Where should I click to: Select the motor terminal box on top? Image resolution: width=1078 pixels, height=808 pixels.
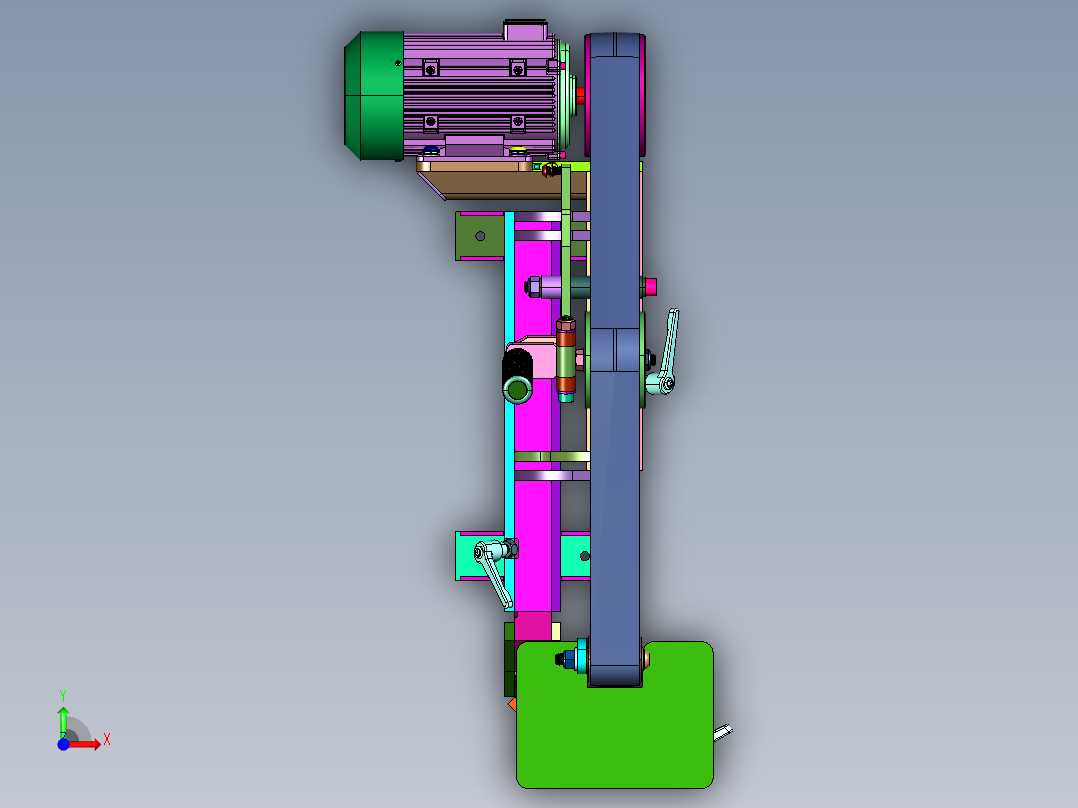(525, 30)
